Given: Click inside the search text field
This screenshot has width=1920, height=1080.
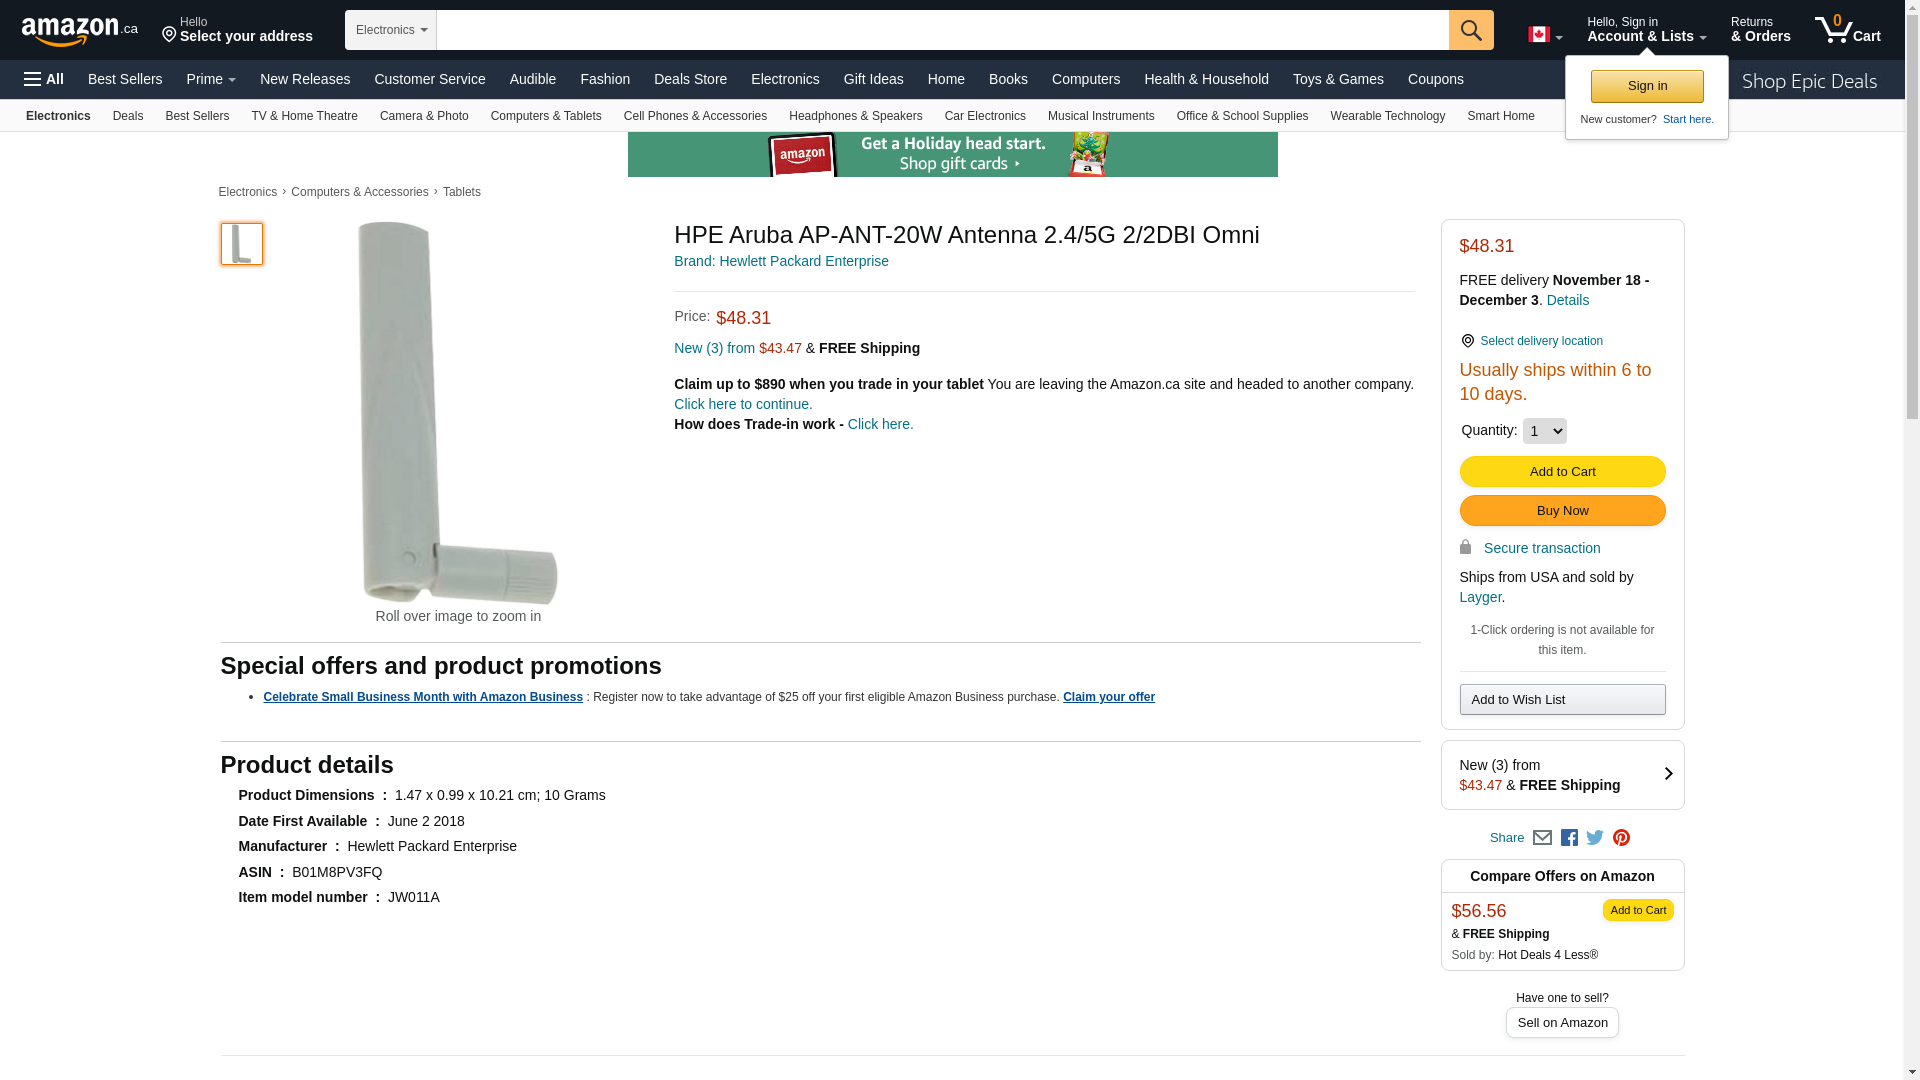Looking at the screenshot, I should coord(943,30).
